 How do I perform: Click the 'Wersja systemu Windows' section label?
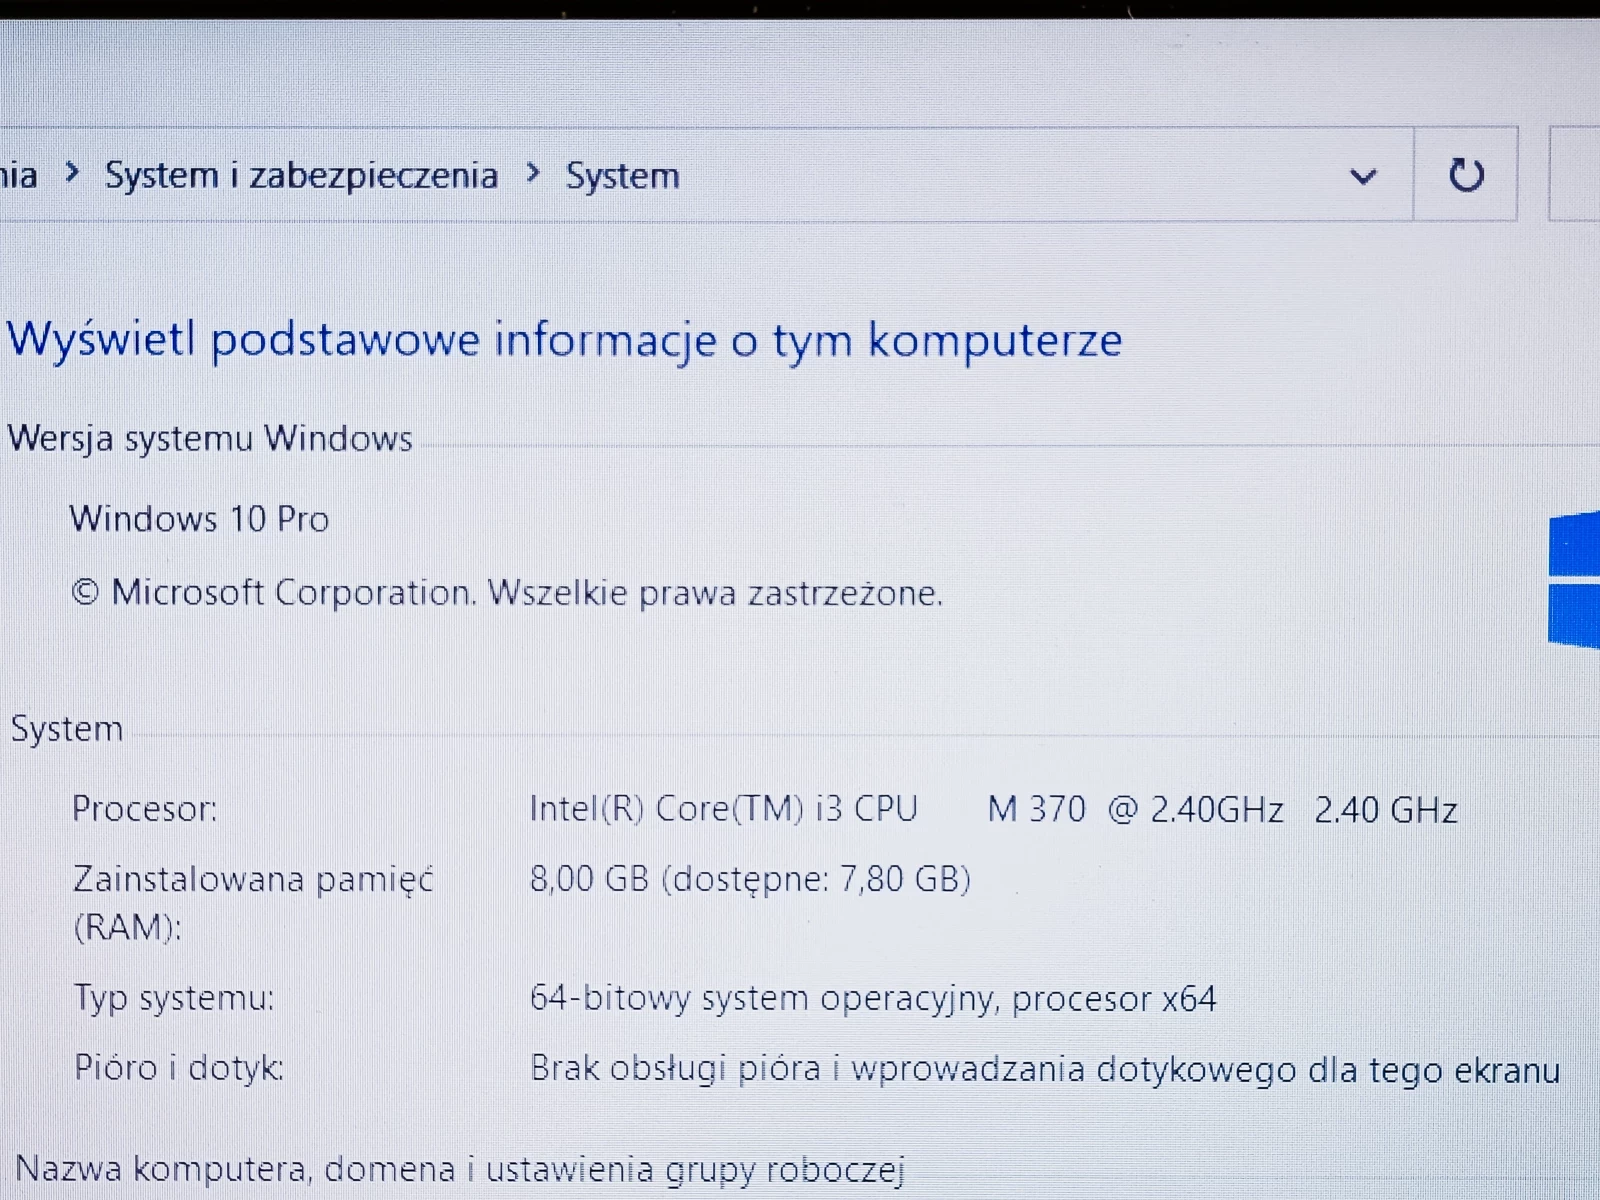point(210,439)
